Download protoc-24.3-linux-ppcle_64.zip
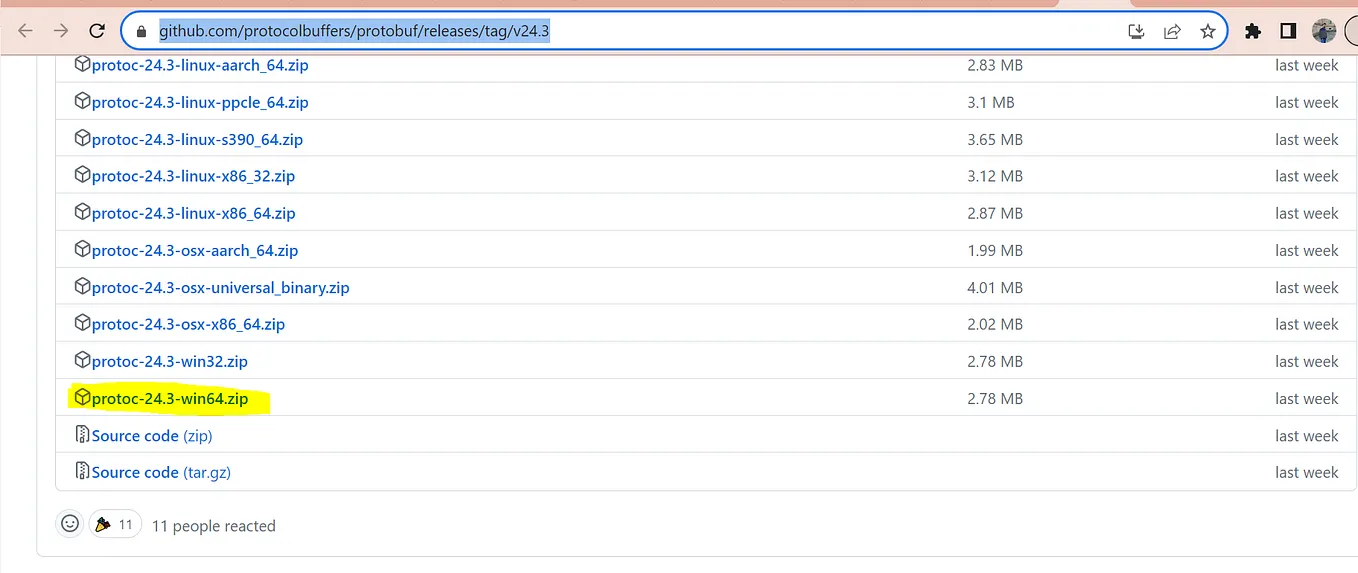The width and height of the screenshot is (1358, 573). tap(200, 102)
